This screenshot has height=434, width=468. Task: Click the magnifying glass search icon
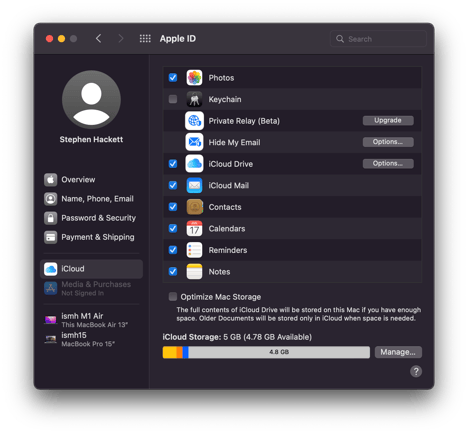pyautogui.click(x=340, y=39)
